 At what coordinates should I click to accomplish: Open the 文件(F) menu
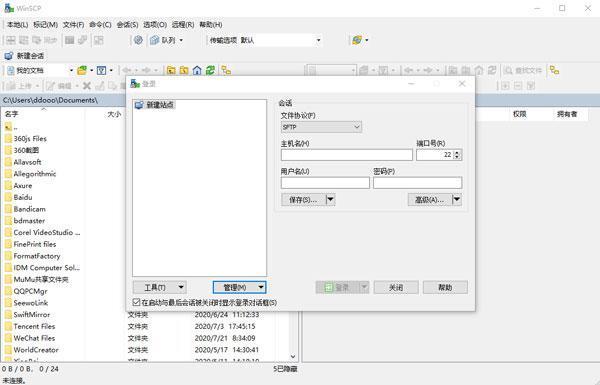pyautogui.click(x=73, y=25)
